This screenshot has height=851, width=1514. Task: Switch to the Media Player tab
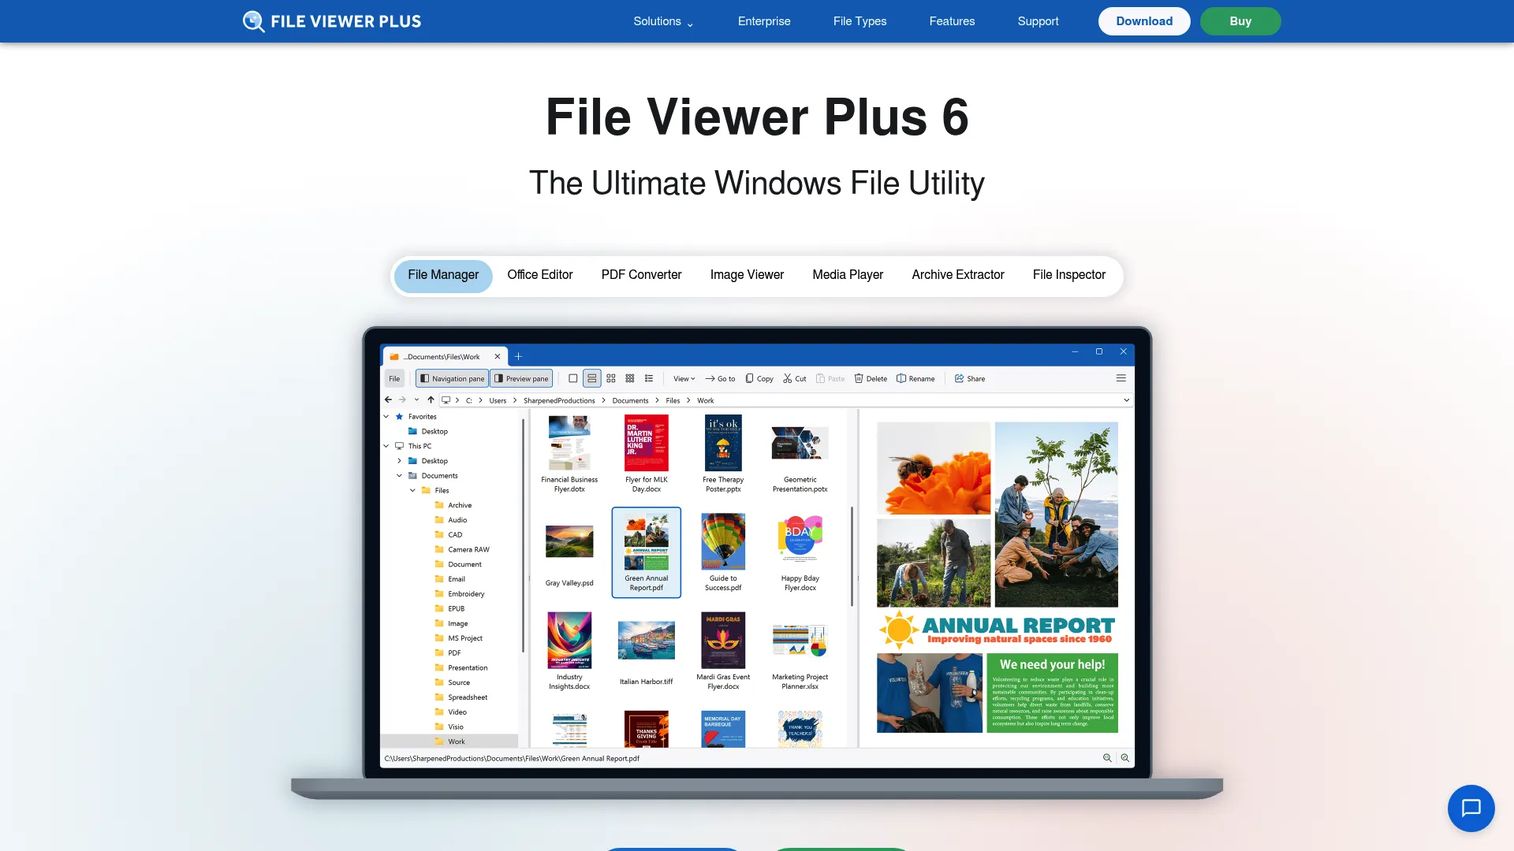tap(848, 275)
